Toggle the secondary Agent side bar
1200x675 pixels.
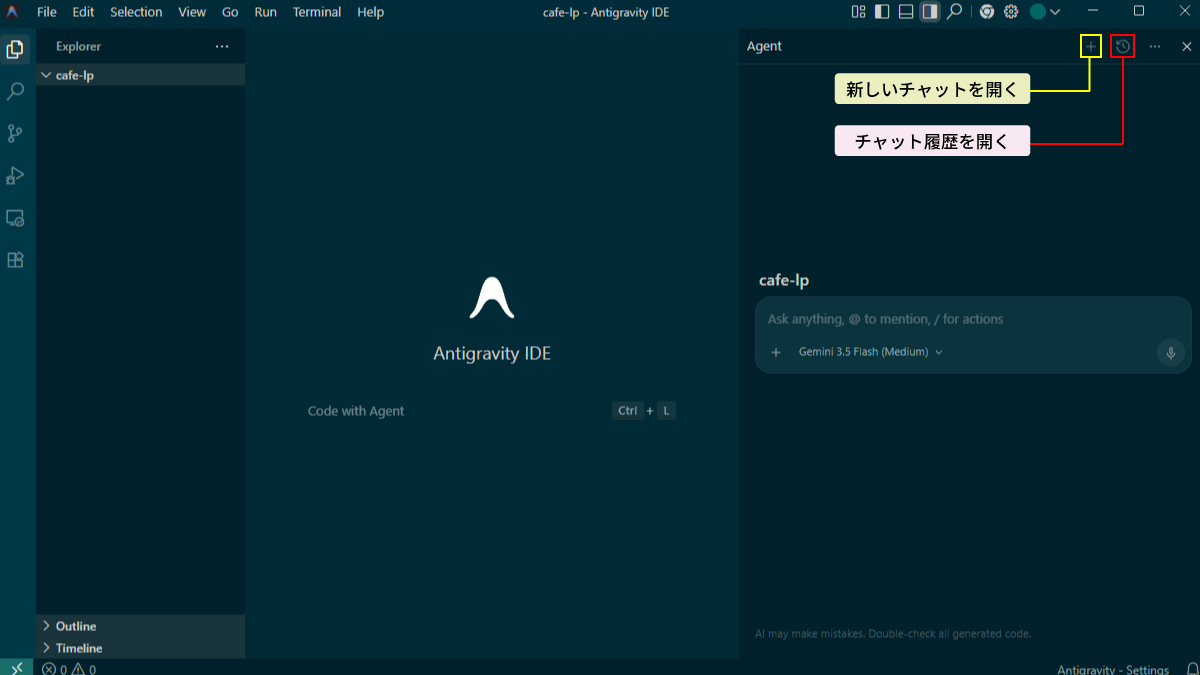click(930, 12)
